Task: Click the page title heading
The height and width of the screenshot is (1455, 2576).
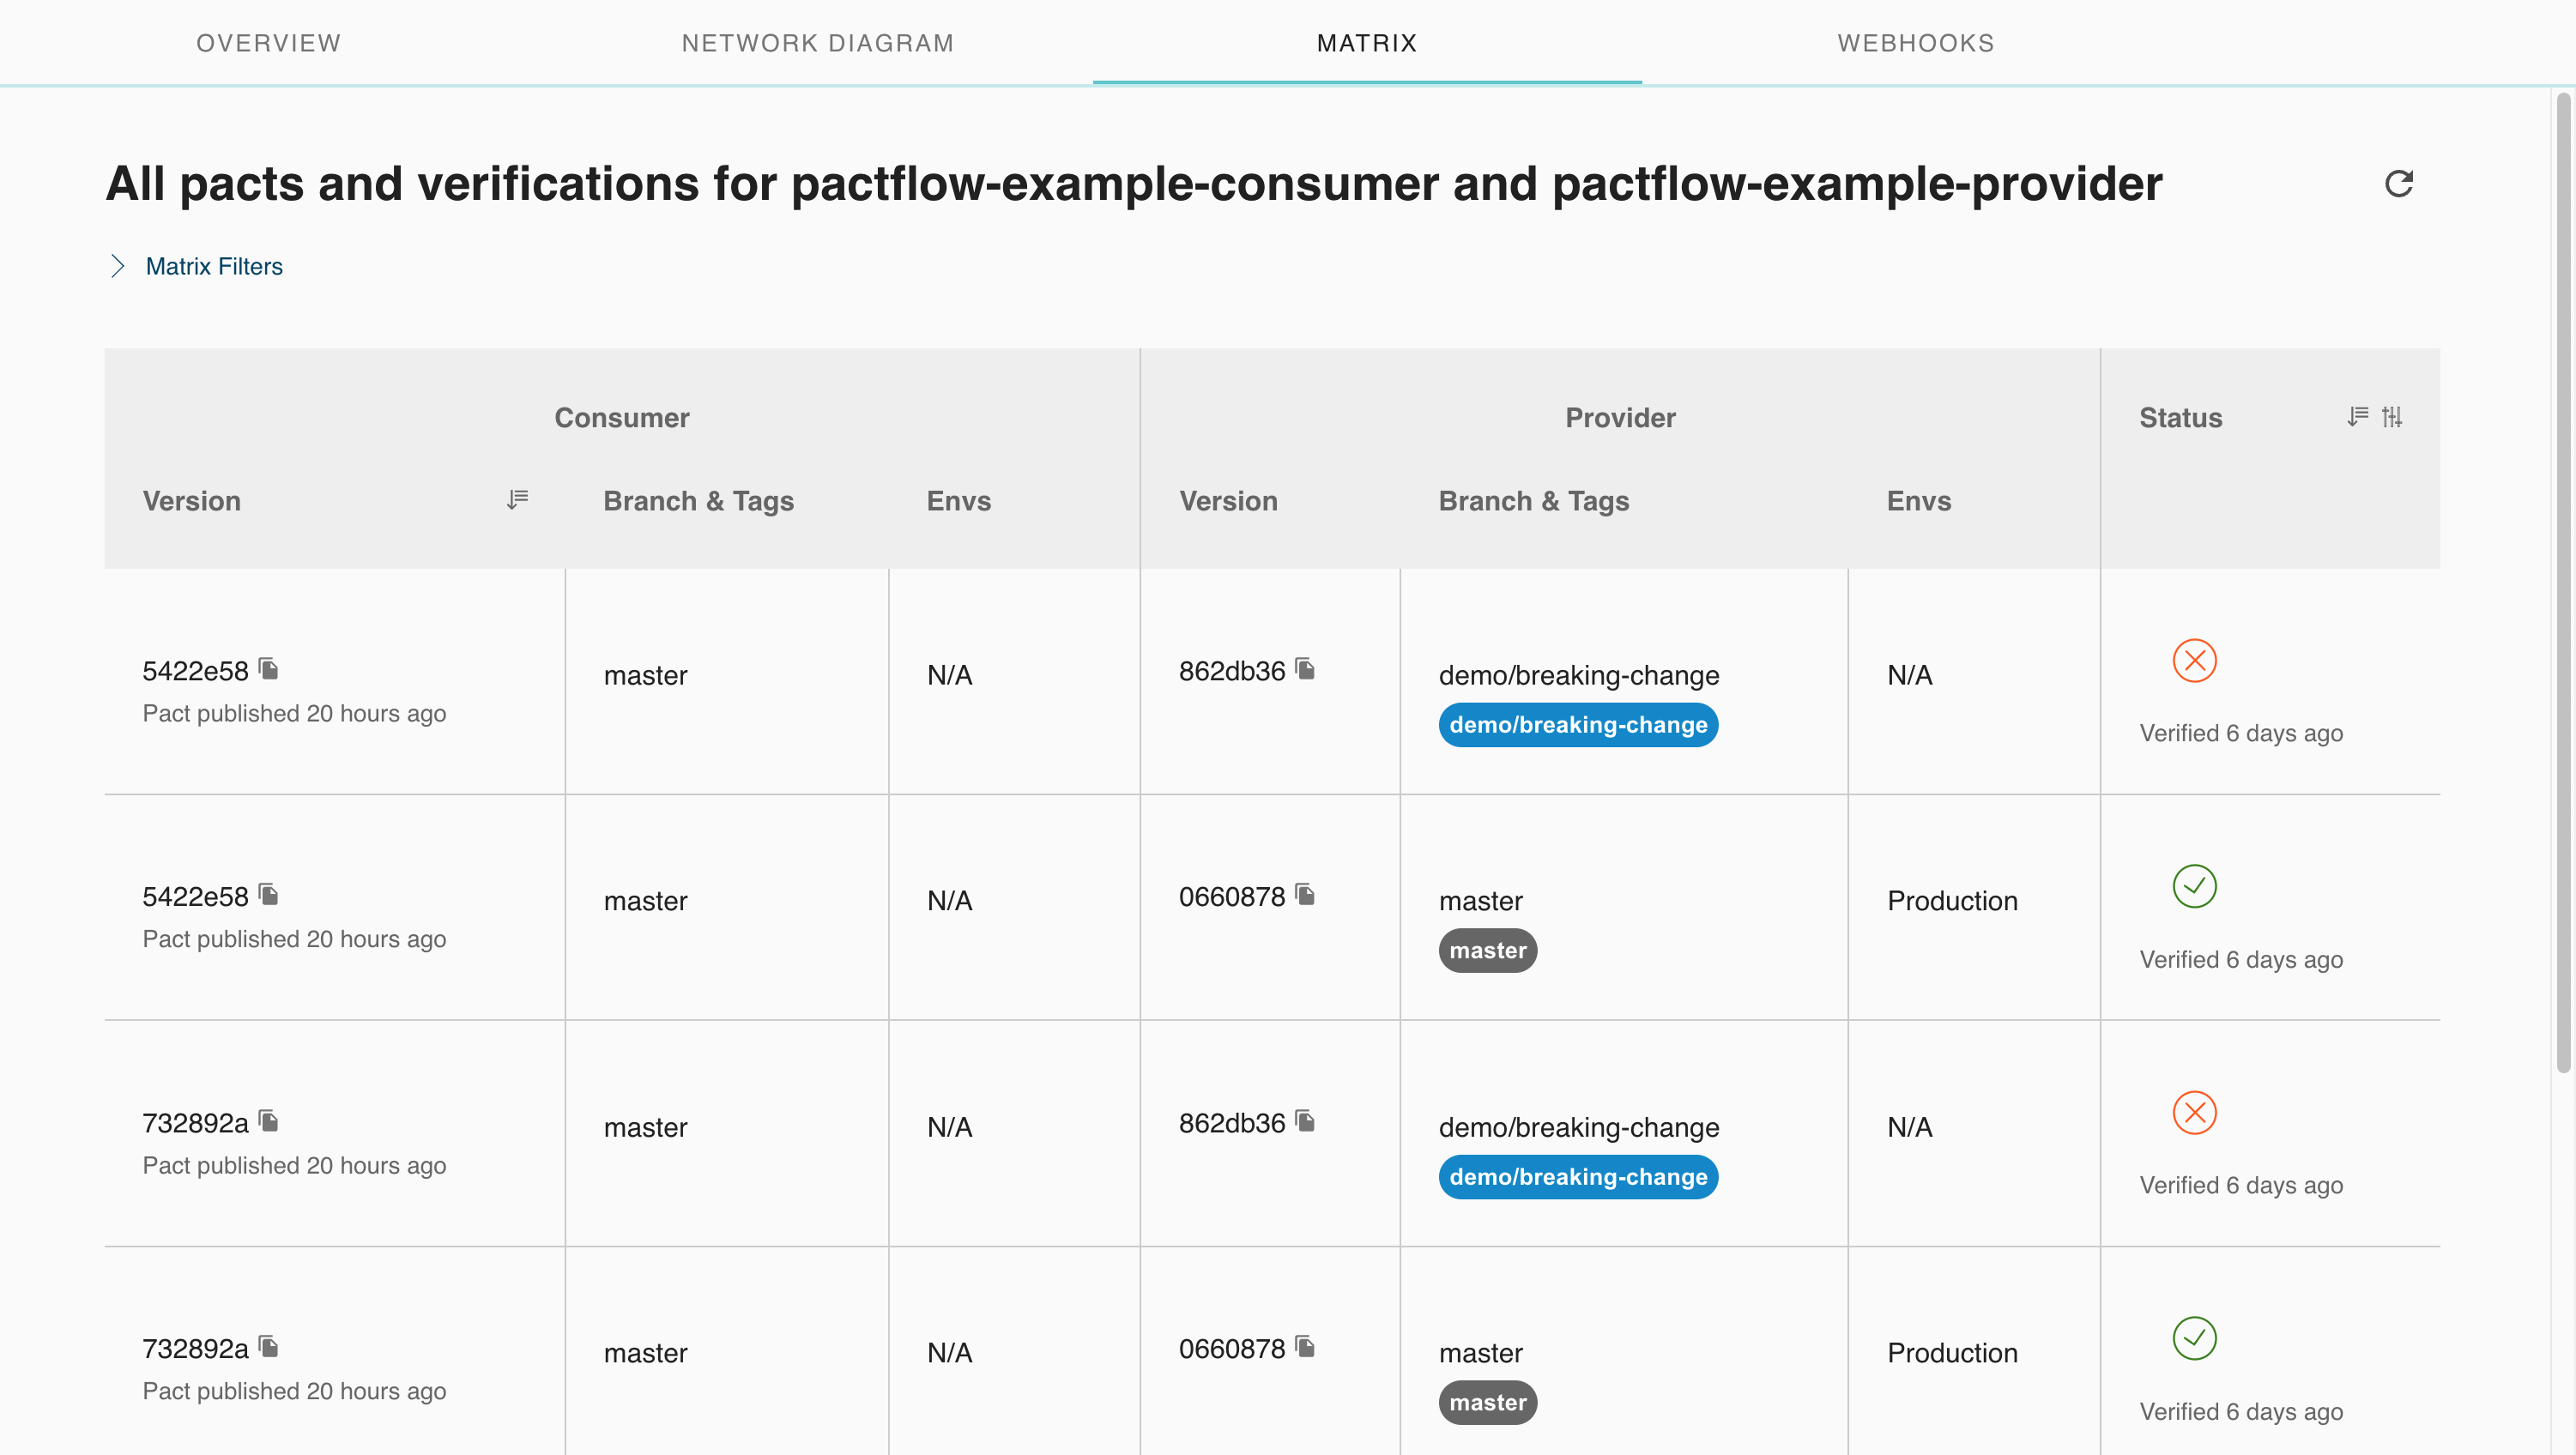Action: click(1134, 184)
